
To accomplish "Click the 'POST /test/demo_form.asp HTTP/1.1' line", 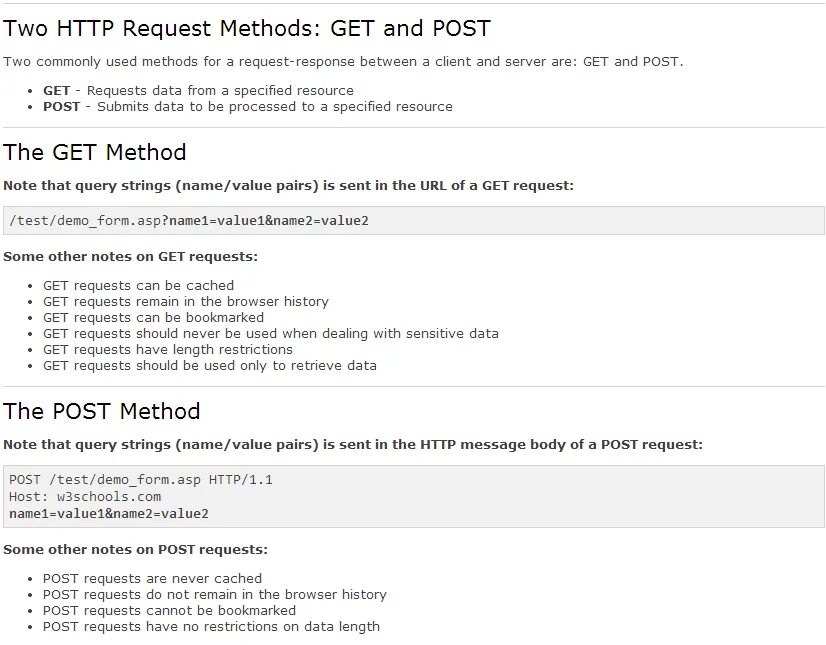I will [141, 480].
